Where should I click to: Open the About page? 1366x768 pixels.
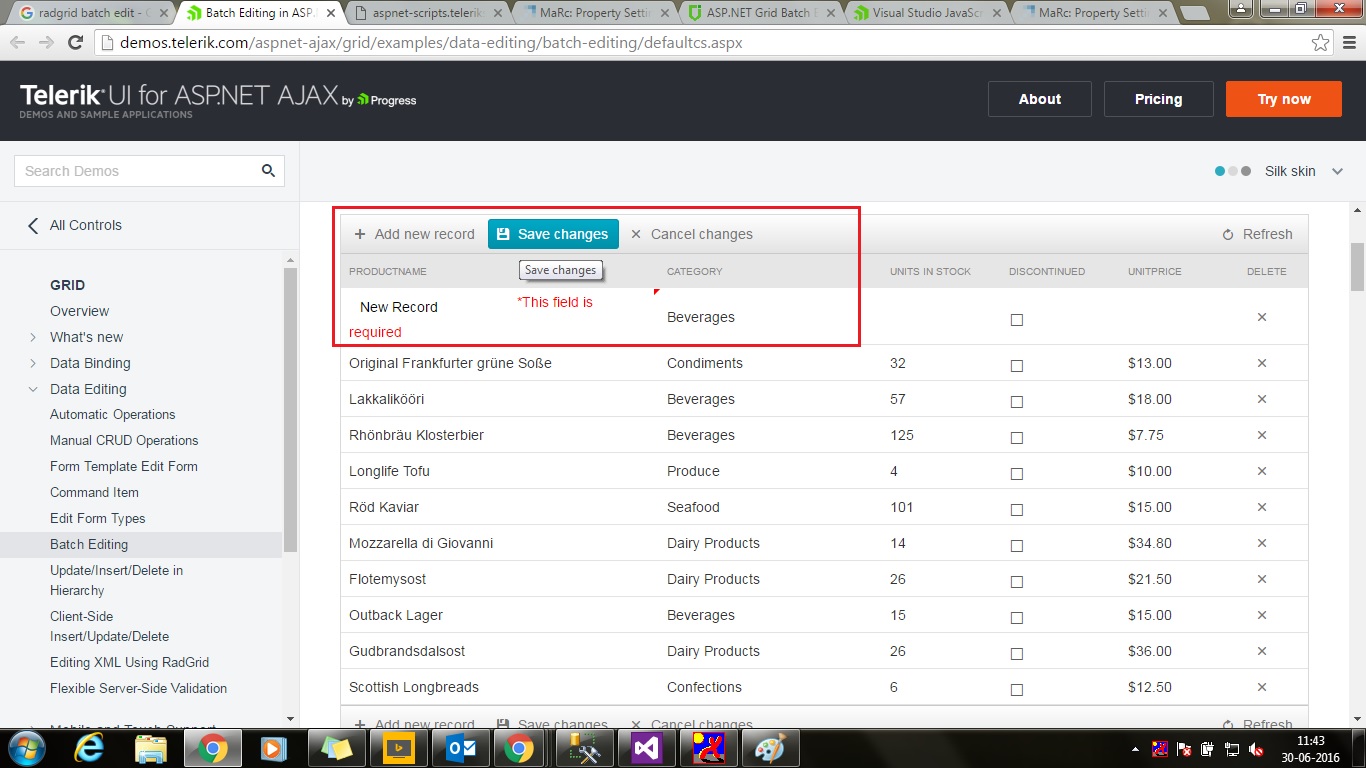[1040, 99]
